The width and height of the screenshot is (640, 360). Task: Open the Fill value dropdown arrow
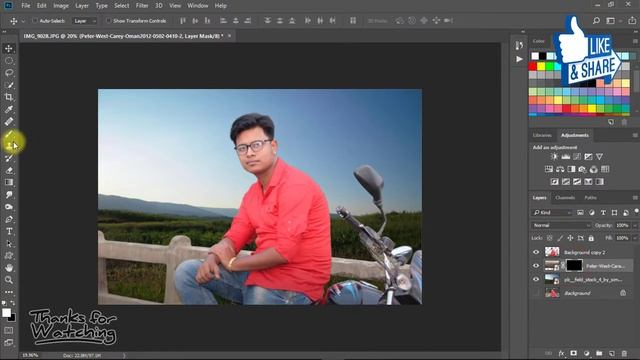635,238
